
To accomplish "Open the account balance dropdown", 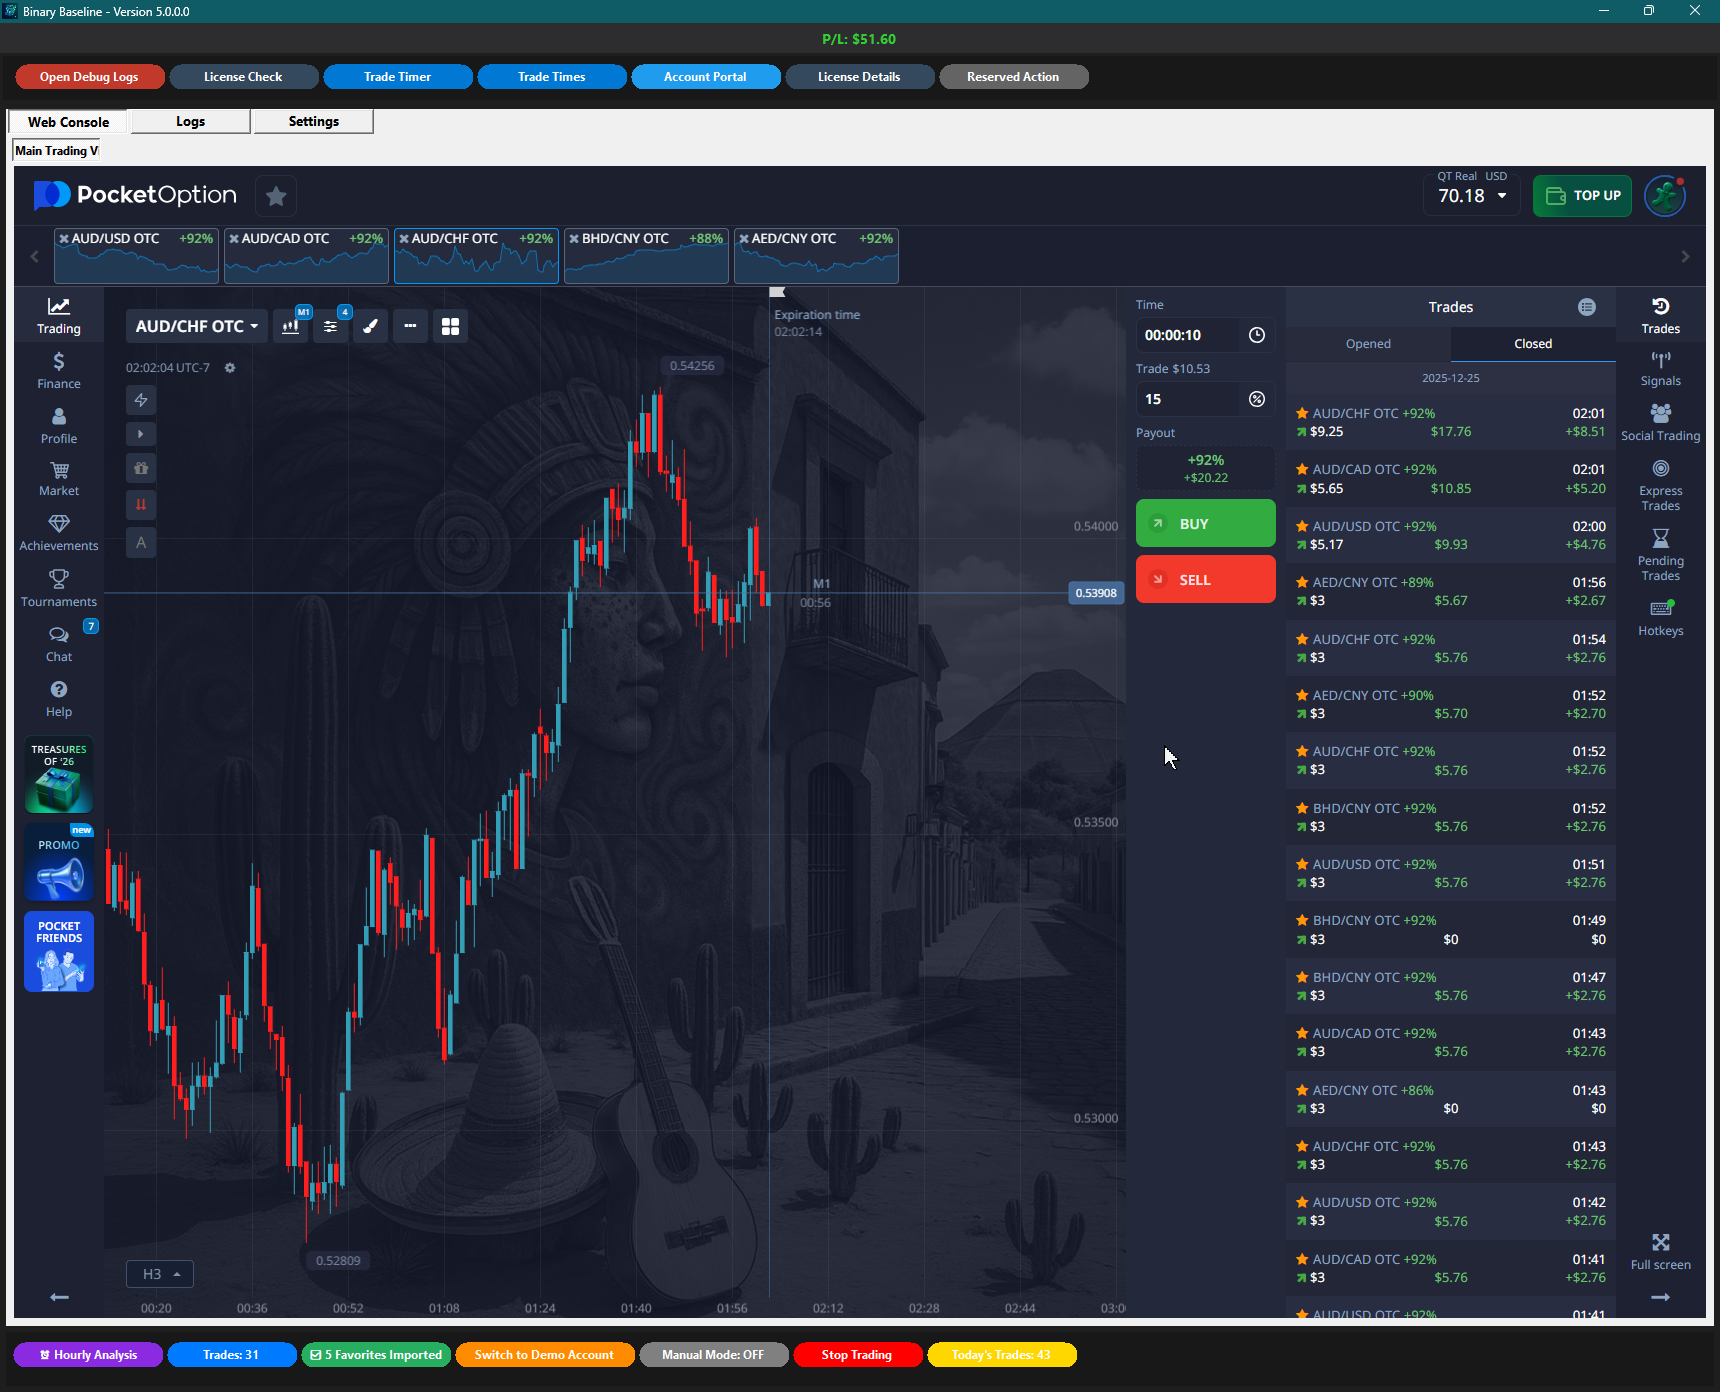I will pos(1471,196).
